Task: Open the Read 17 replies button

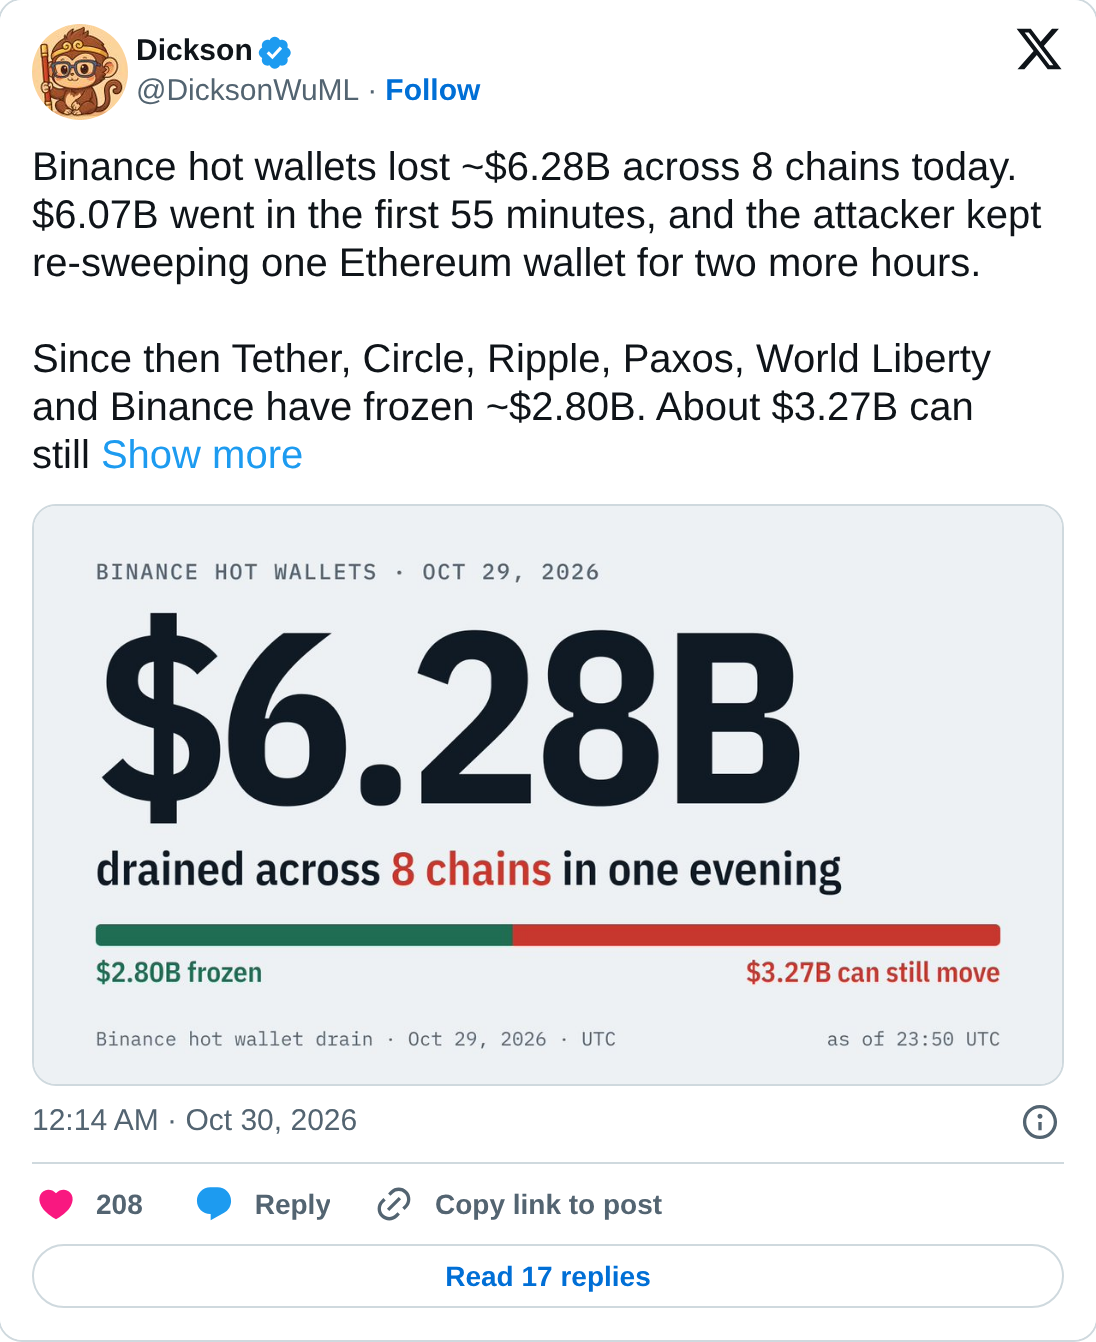Action: tap(548, 1276)
